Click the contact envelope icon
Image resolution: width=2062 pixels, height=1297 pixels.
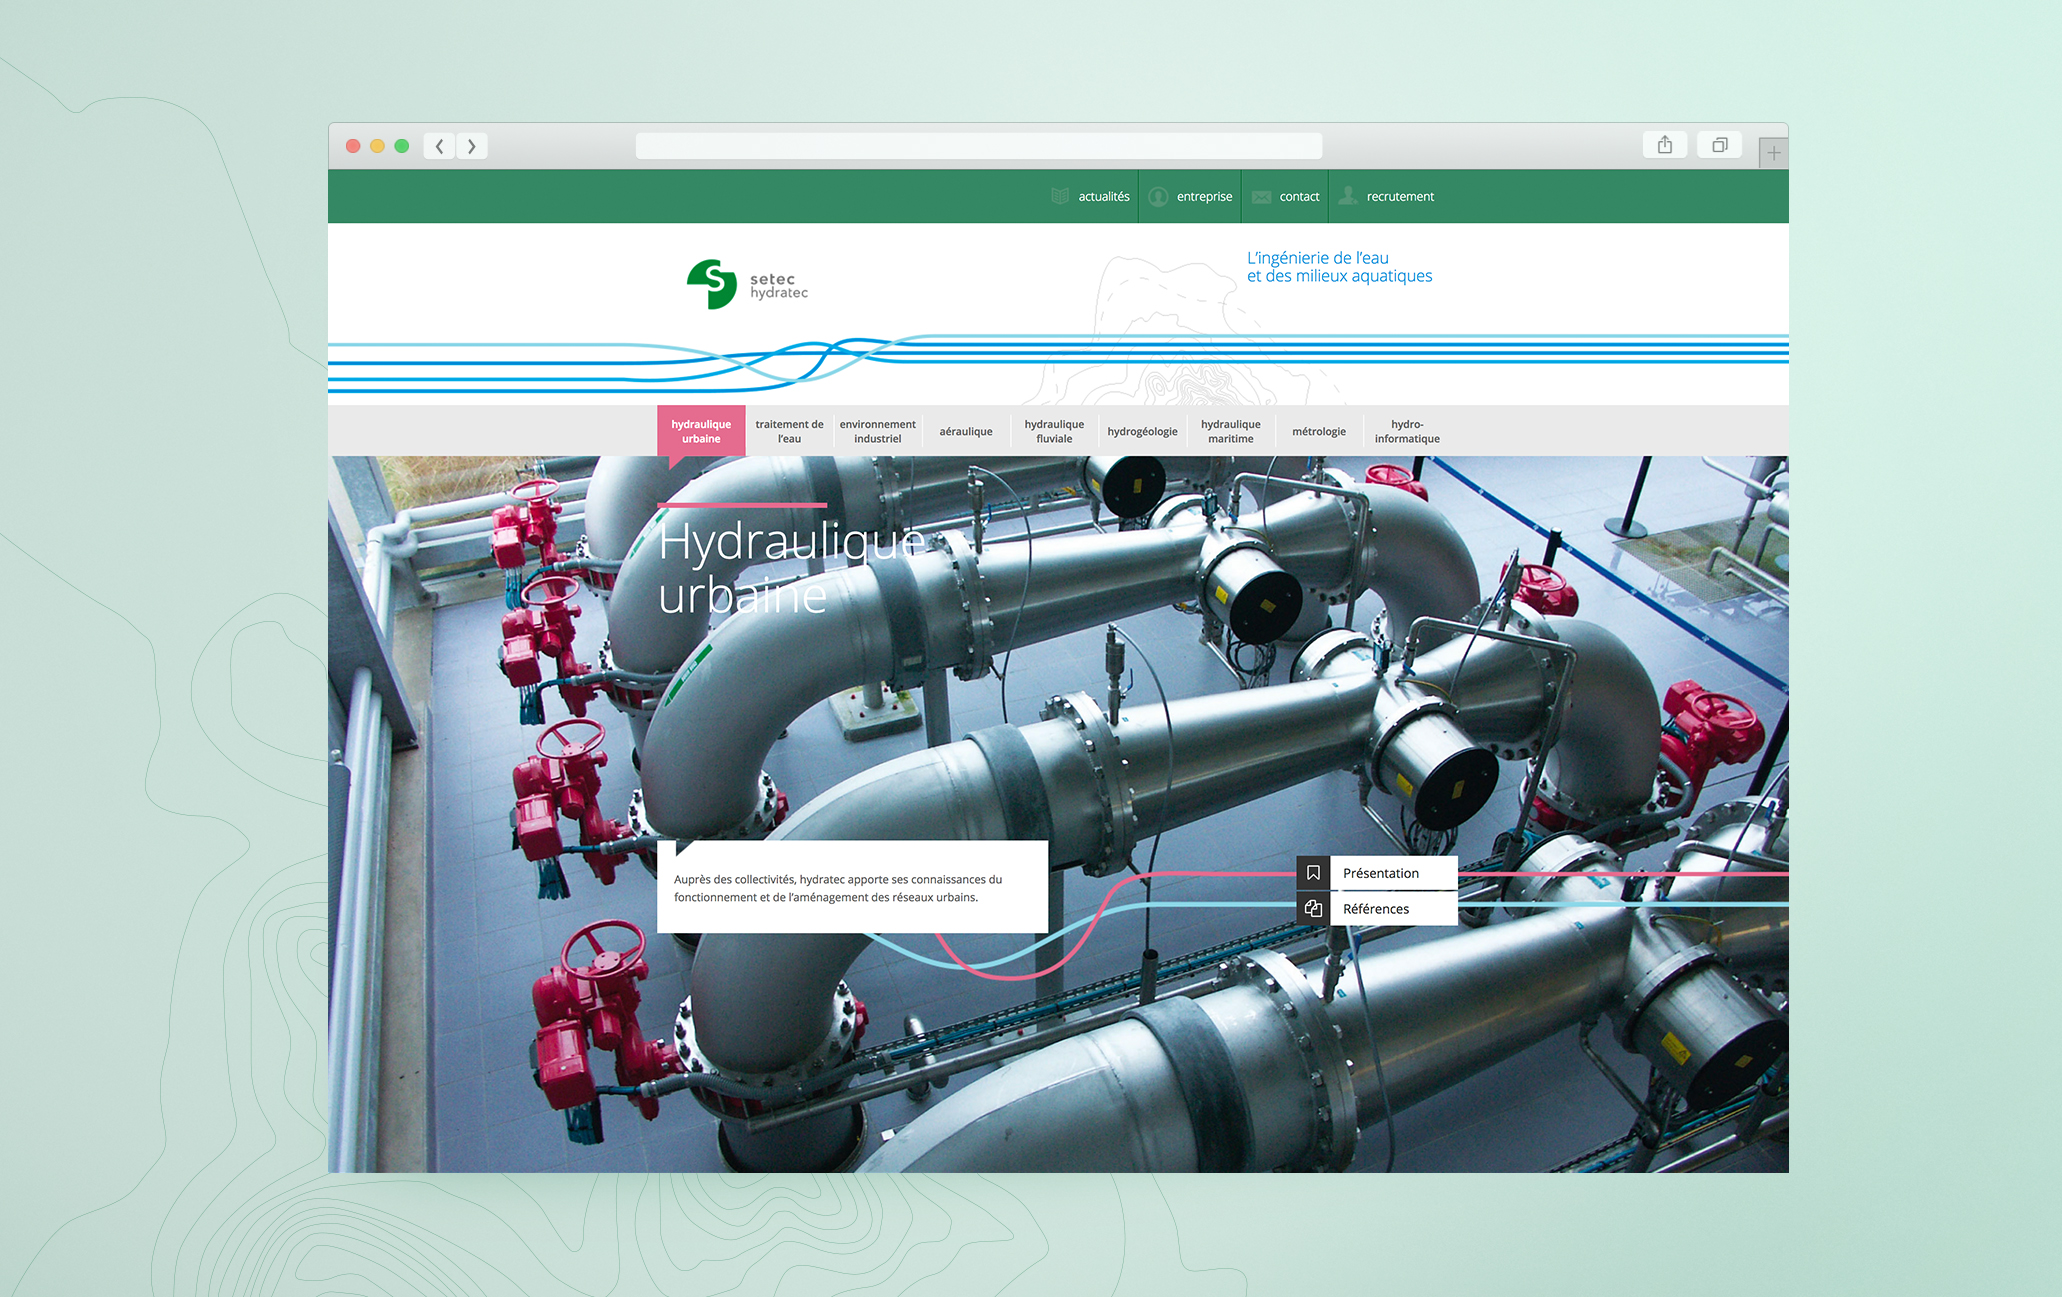(x=1261, y=197)
